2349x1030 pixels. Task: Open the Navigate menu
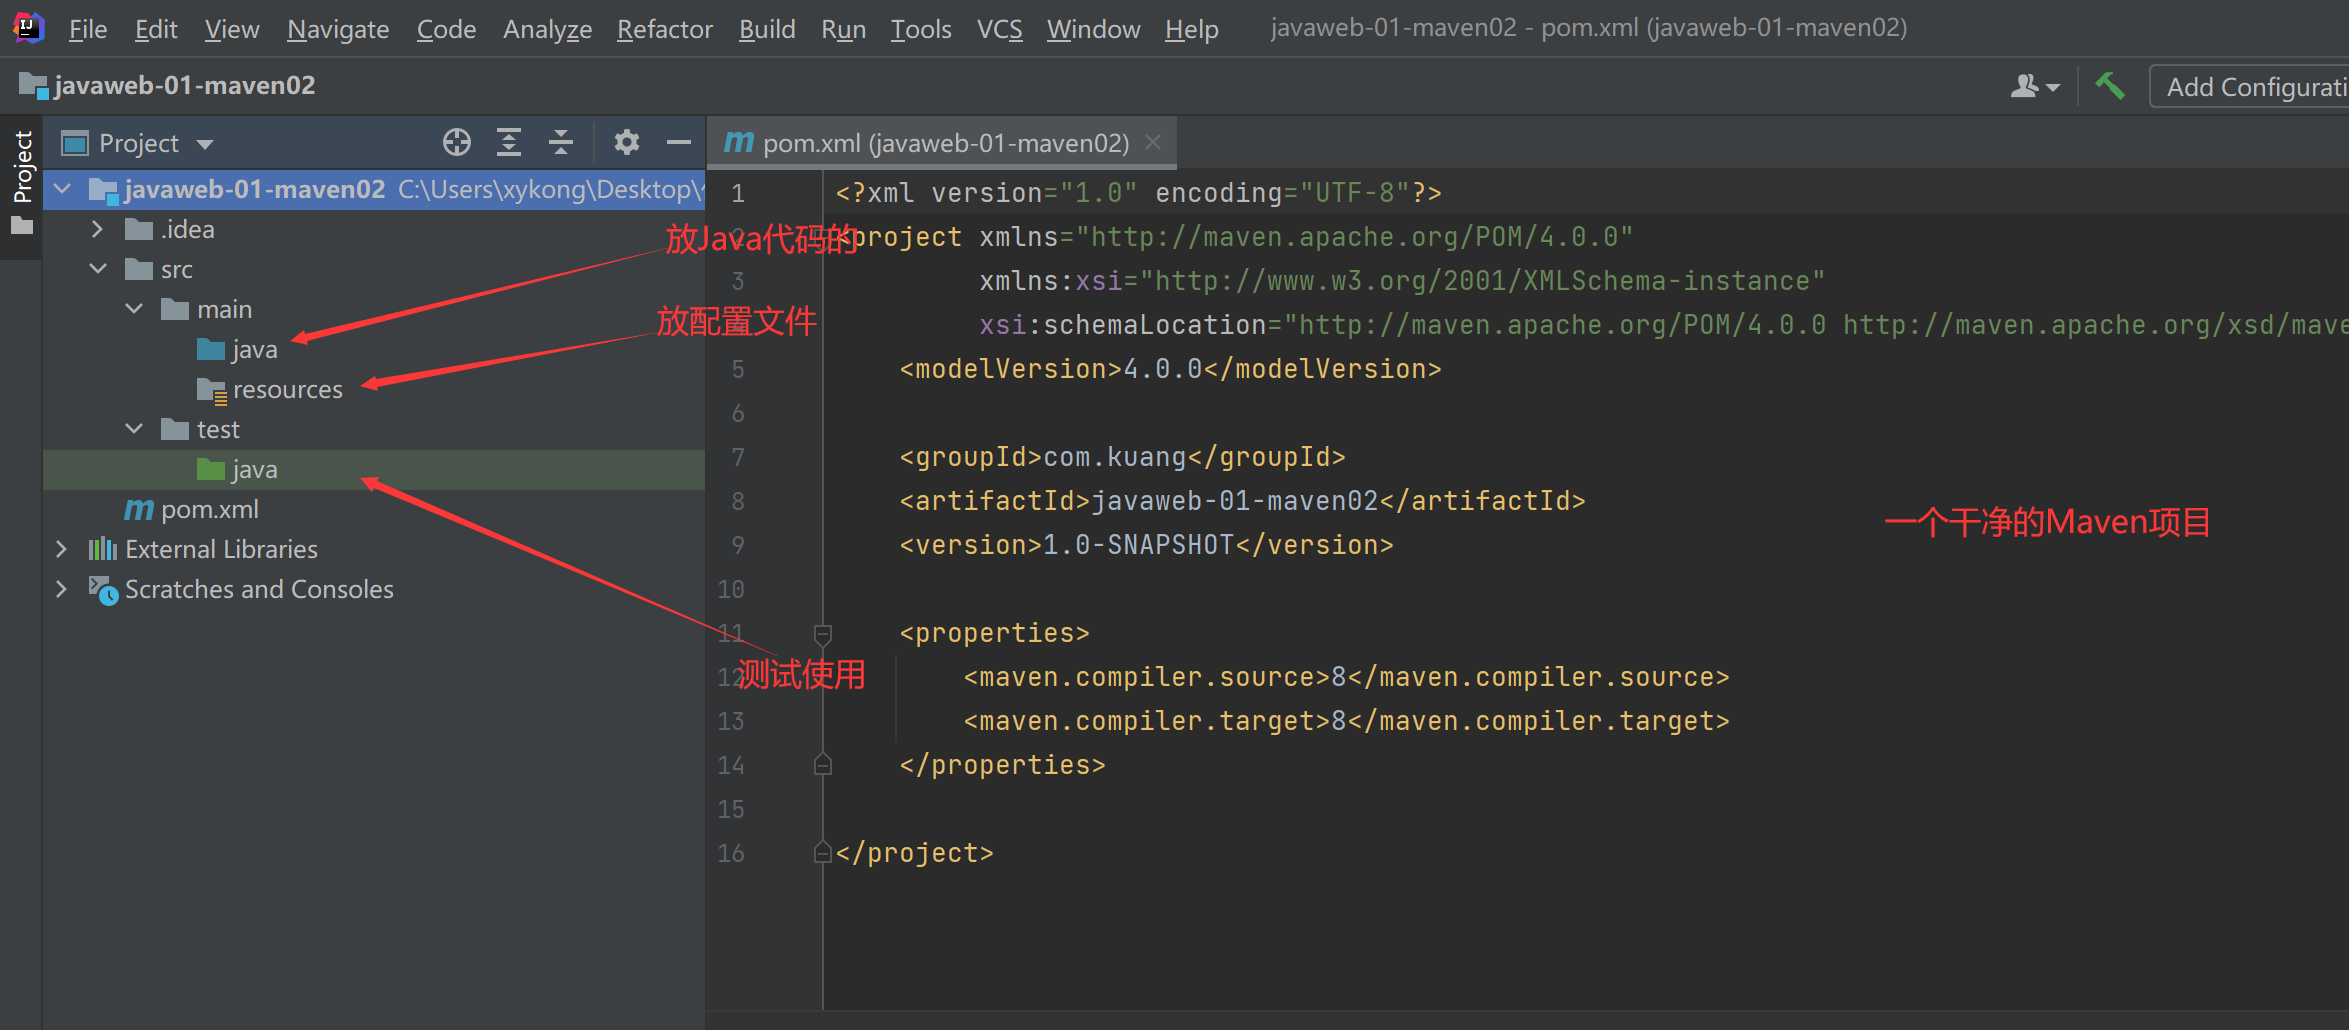click(338, 29)
